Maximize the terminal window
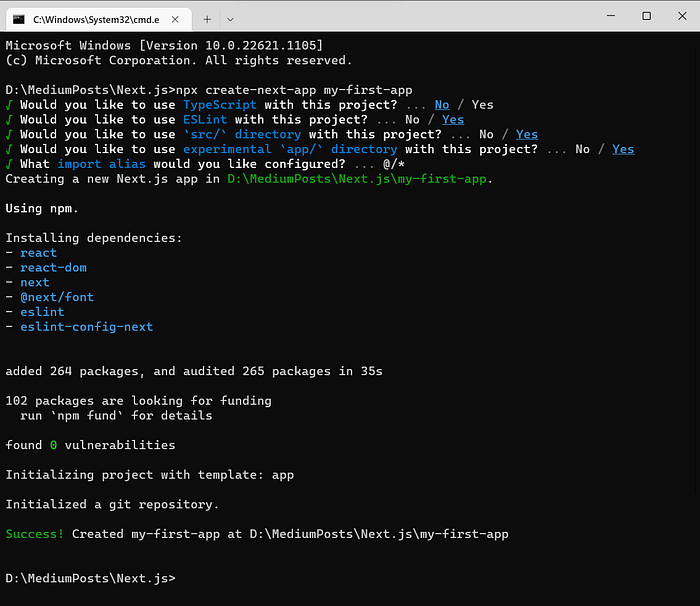700x606 pixels. pos(646,16)
